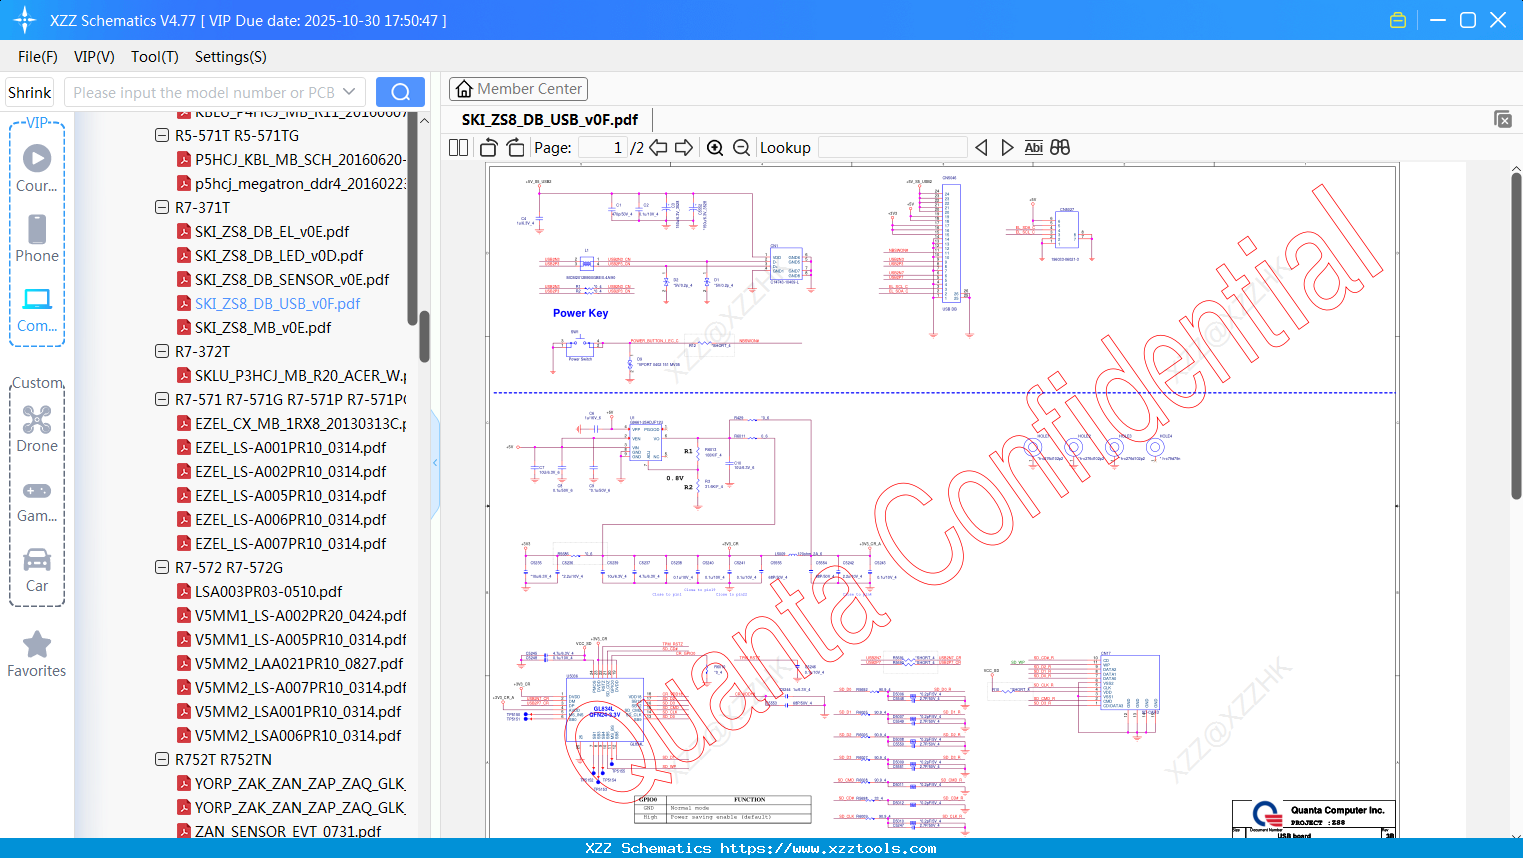Open LSA003PR03-0510.pdf

coord(268,591)
